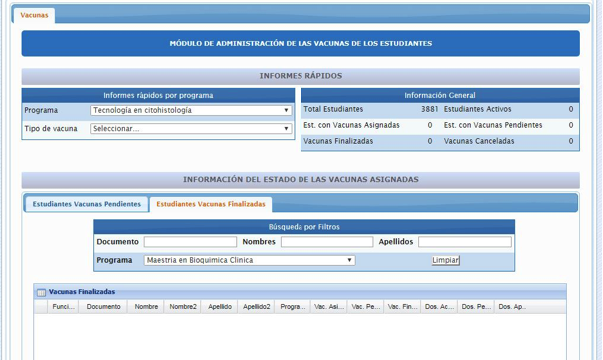Switch to Estudiantes Vacunas Pendientes tab
Viewport: 603px width, 360px height.
point(87,204)
